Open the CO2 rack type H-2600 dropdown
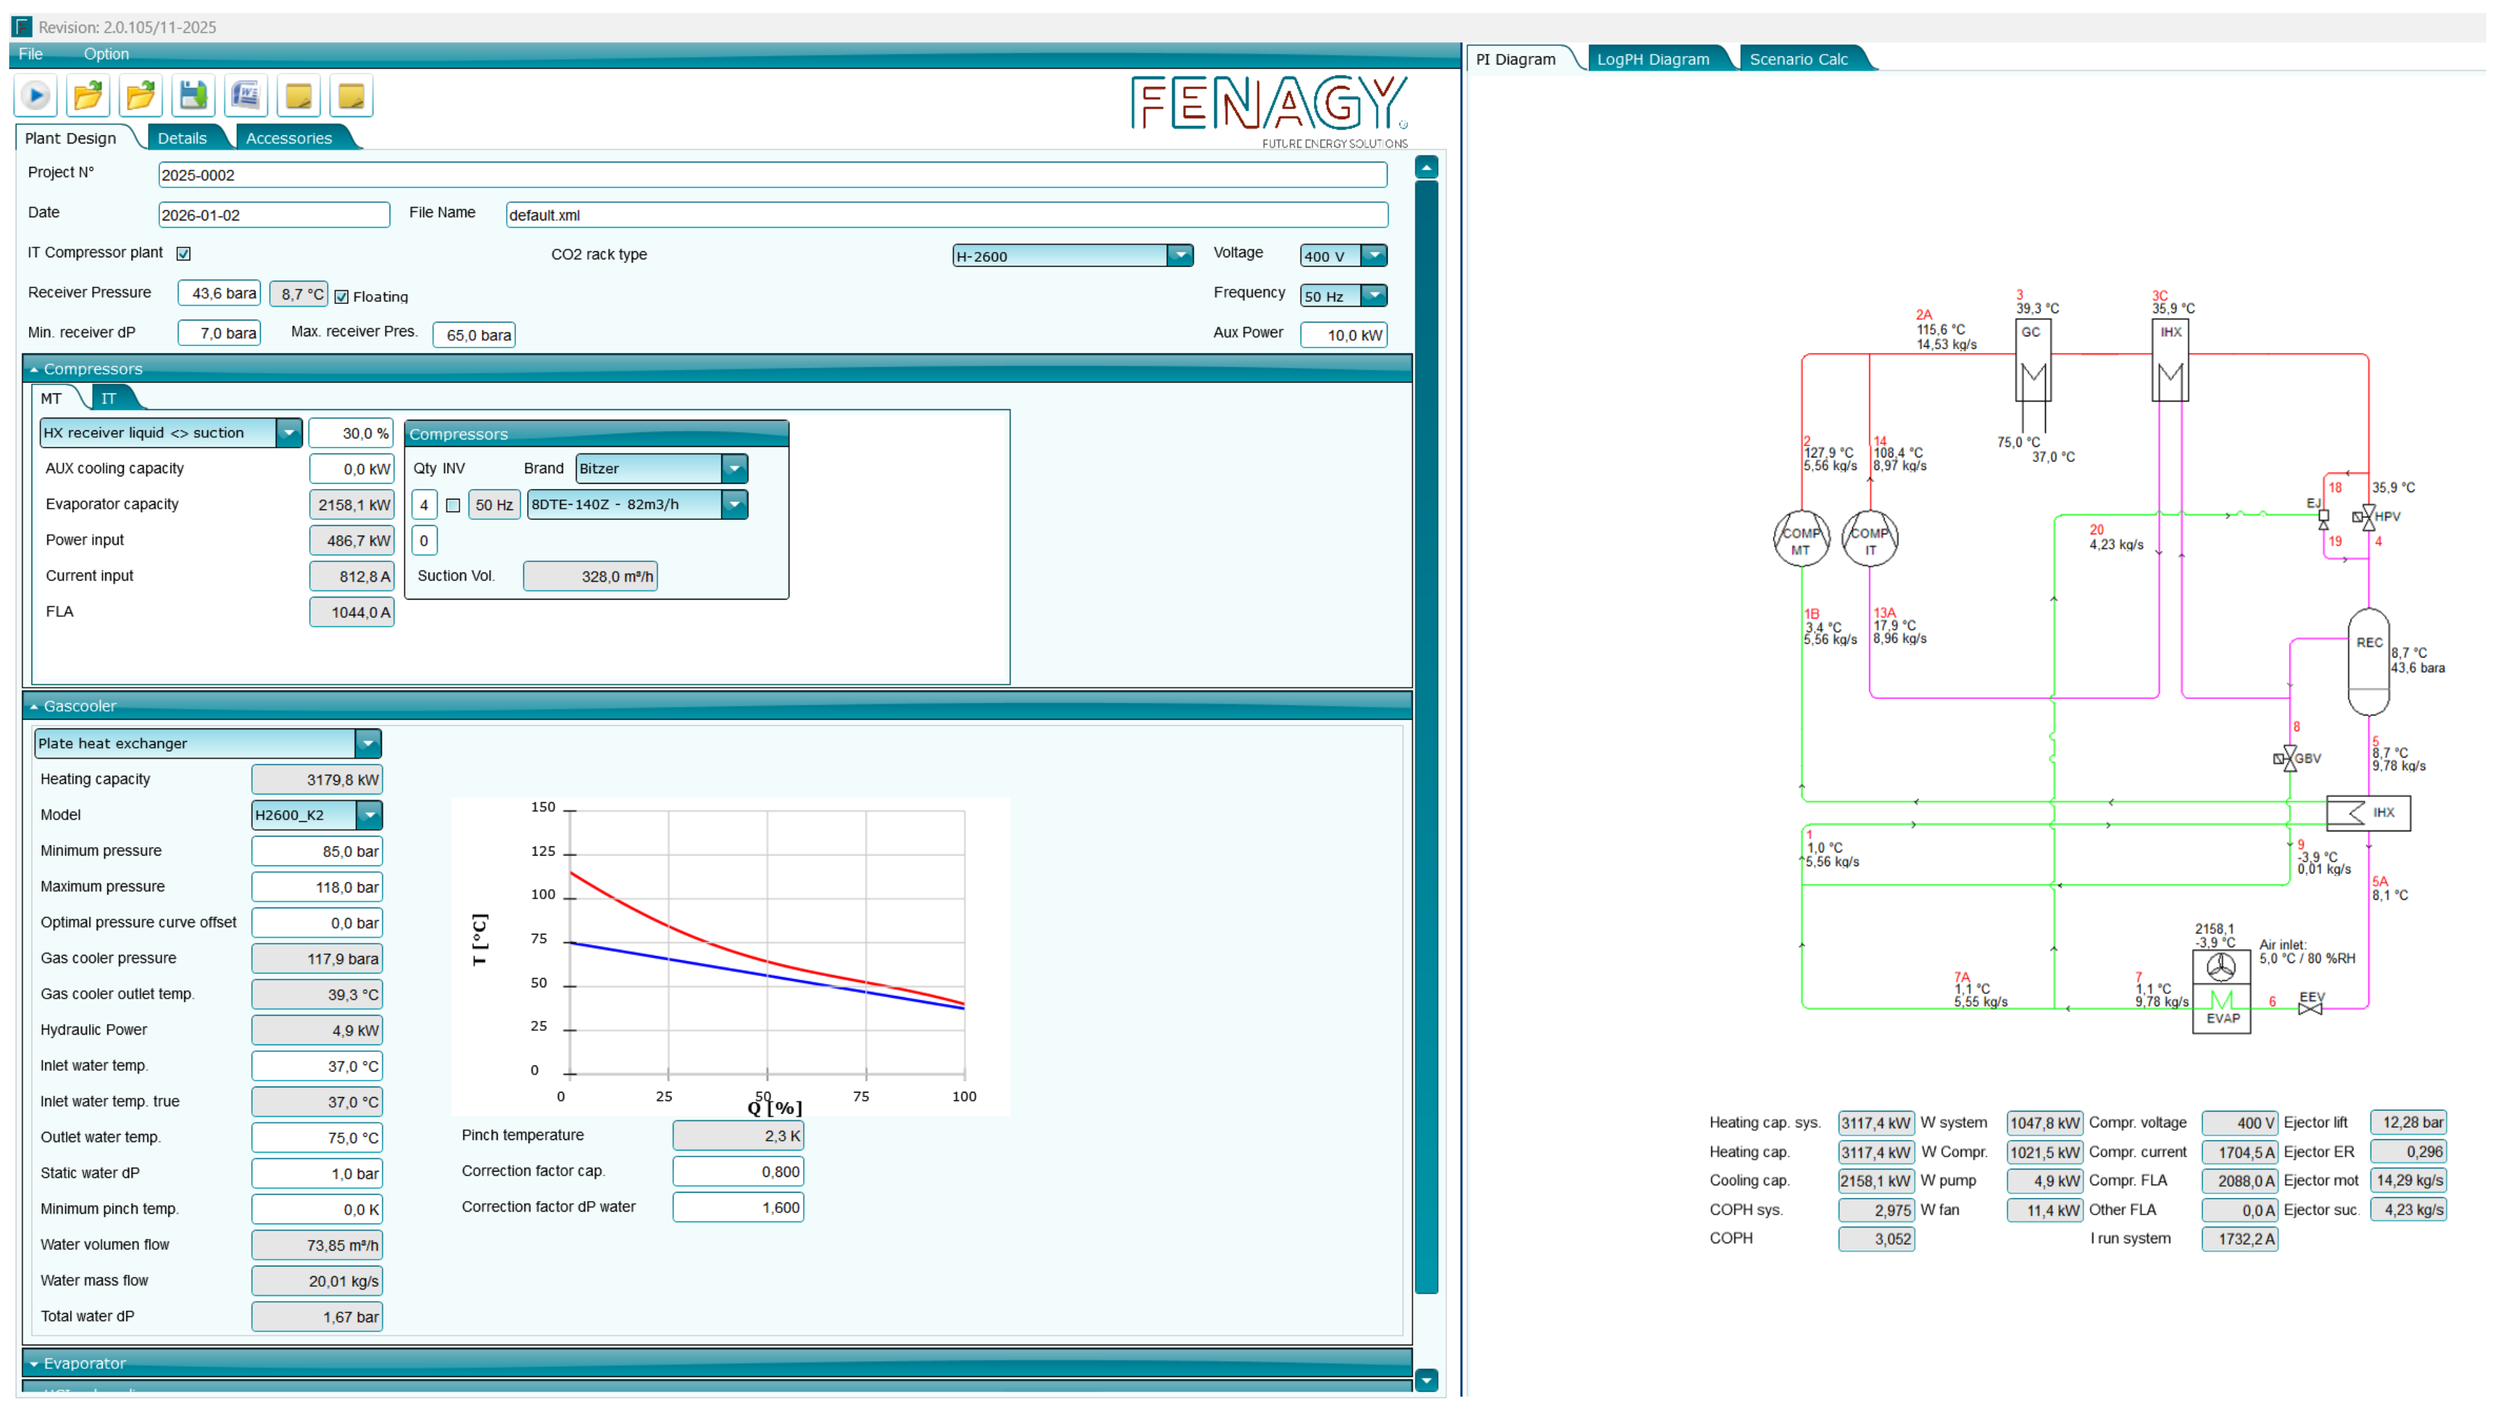 pos(1180,256)
